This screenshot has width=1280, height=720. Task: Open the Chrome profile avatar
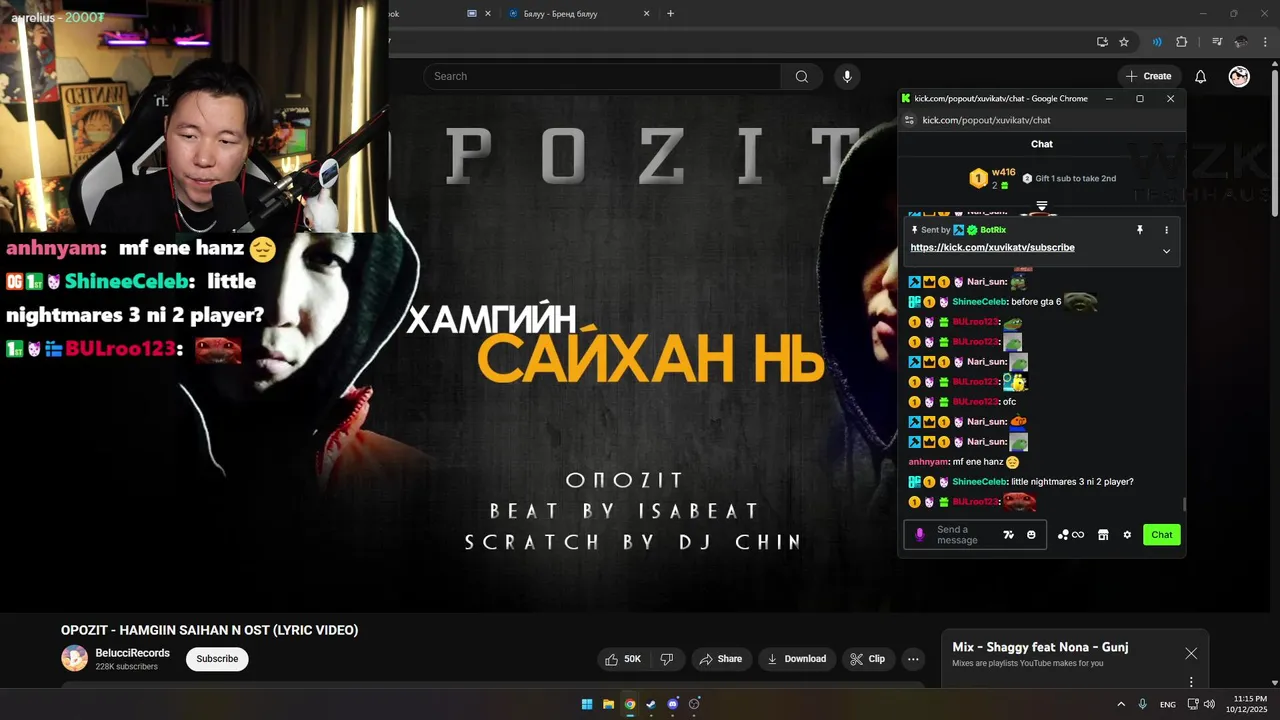[1241, 42]
